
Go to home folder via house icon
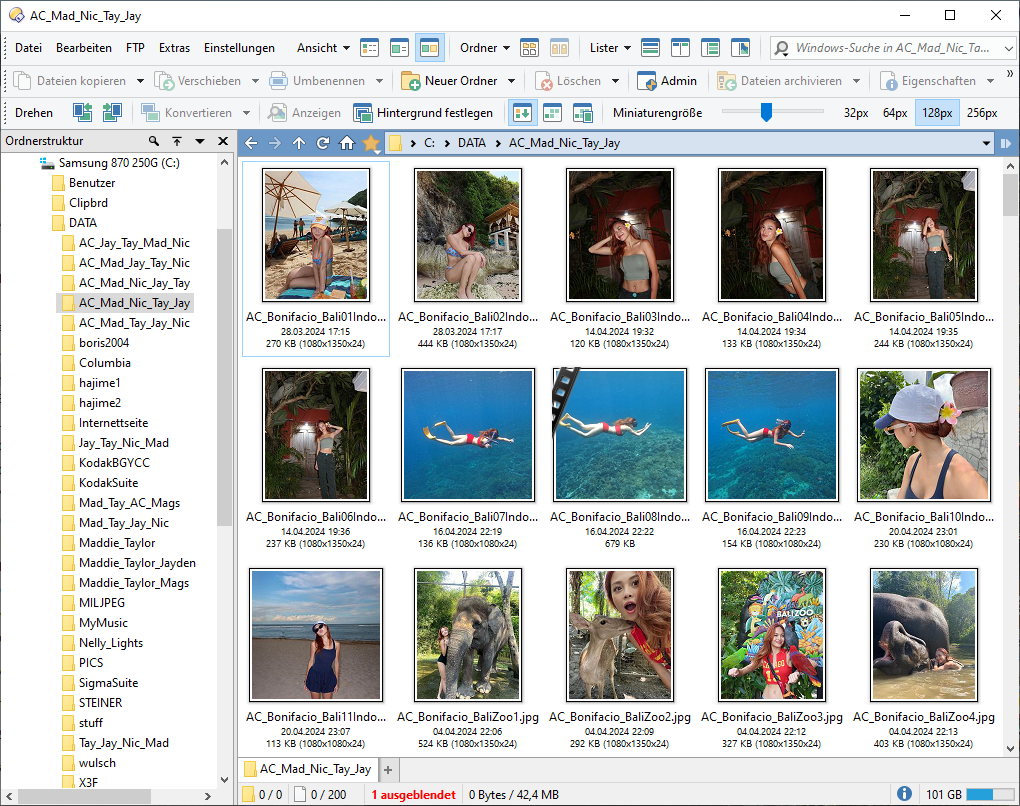coord(347,143)
